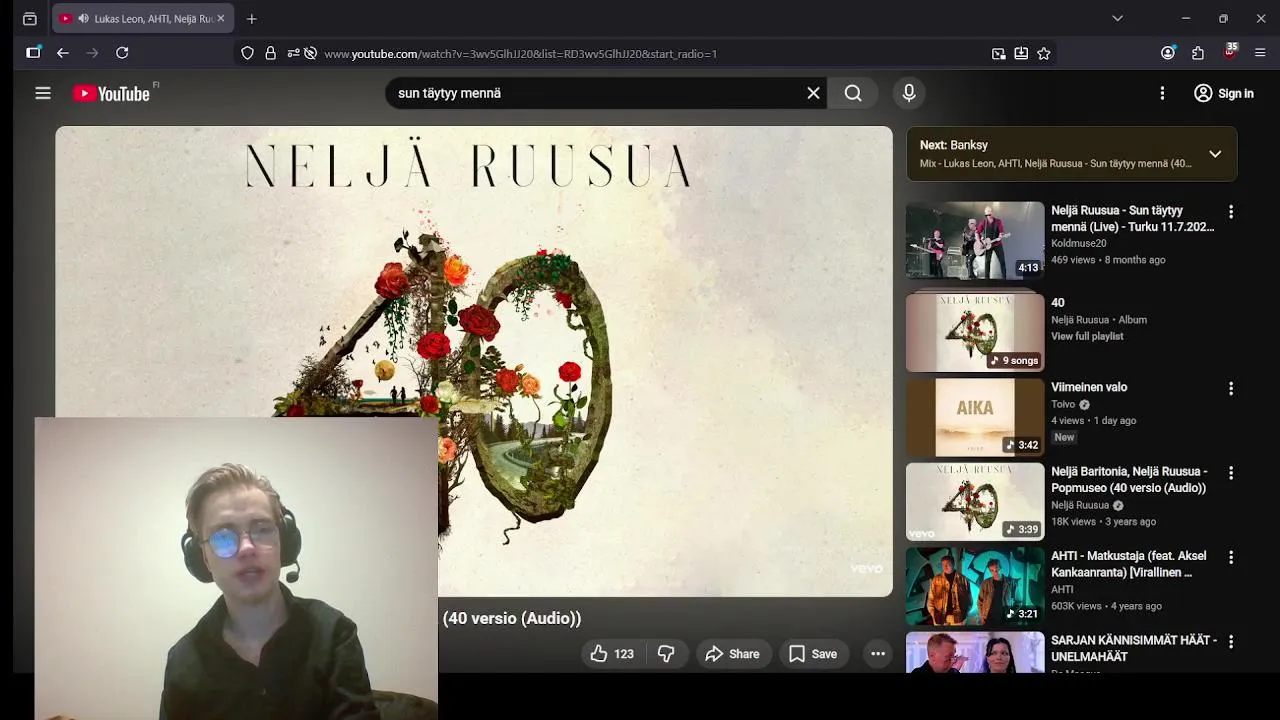Viewport: 1280px width, 720px height.
Task: Go to the YouTube home logo
Action: tap(111, 93)
